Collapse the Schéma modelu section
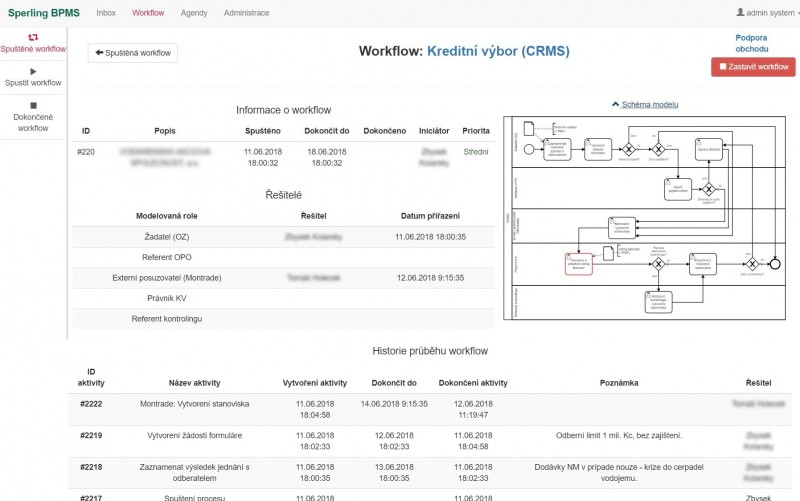800x501 pixels. coord(644,104)
